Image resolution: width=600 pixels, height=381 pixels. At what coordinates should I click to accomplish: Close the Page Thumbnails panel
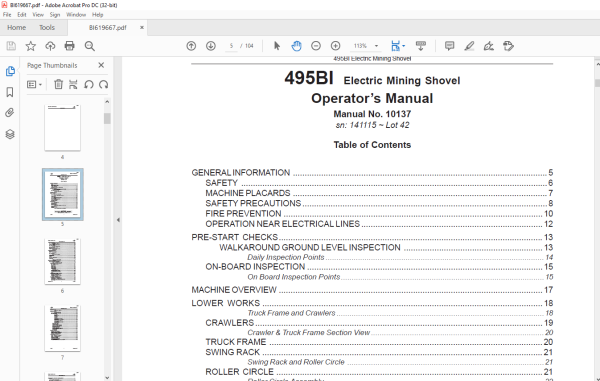tap(101, 65)
